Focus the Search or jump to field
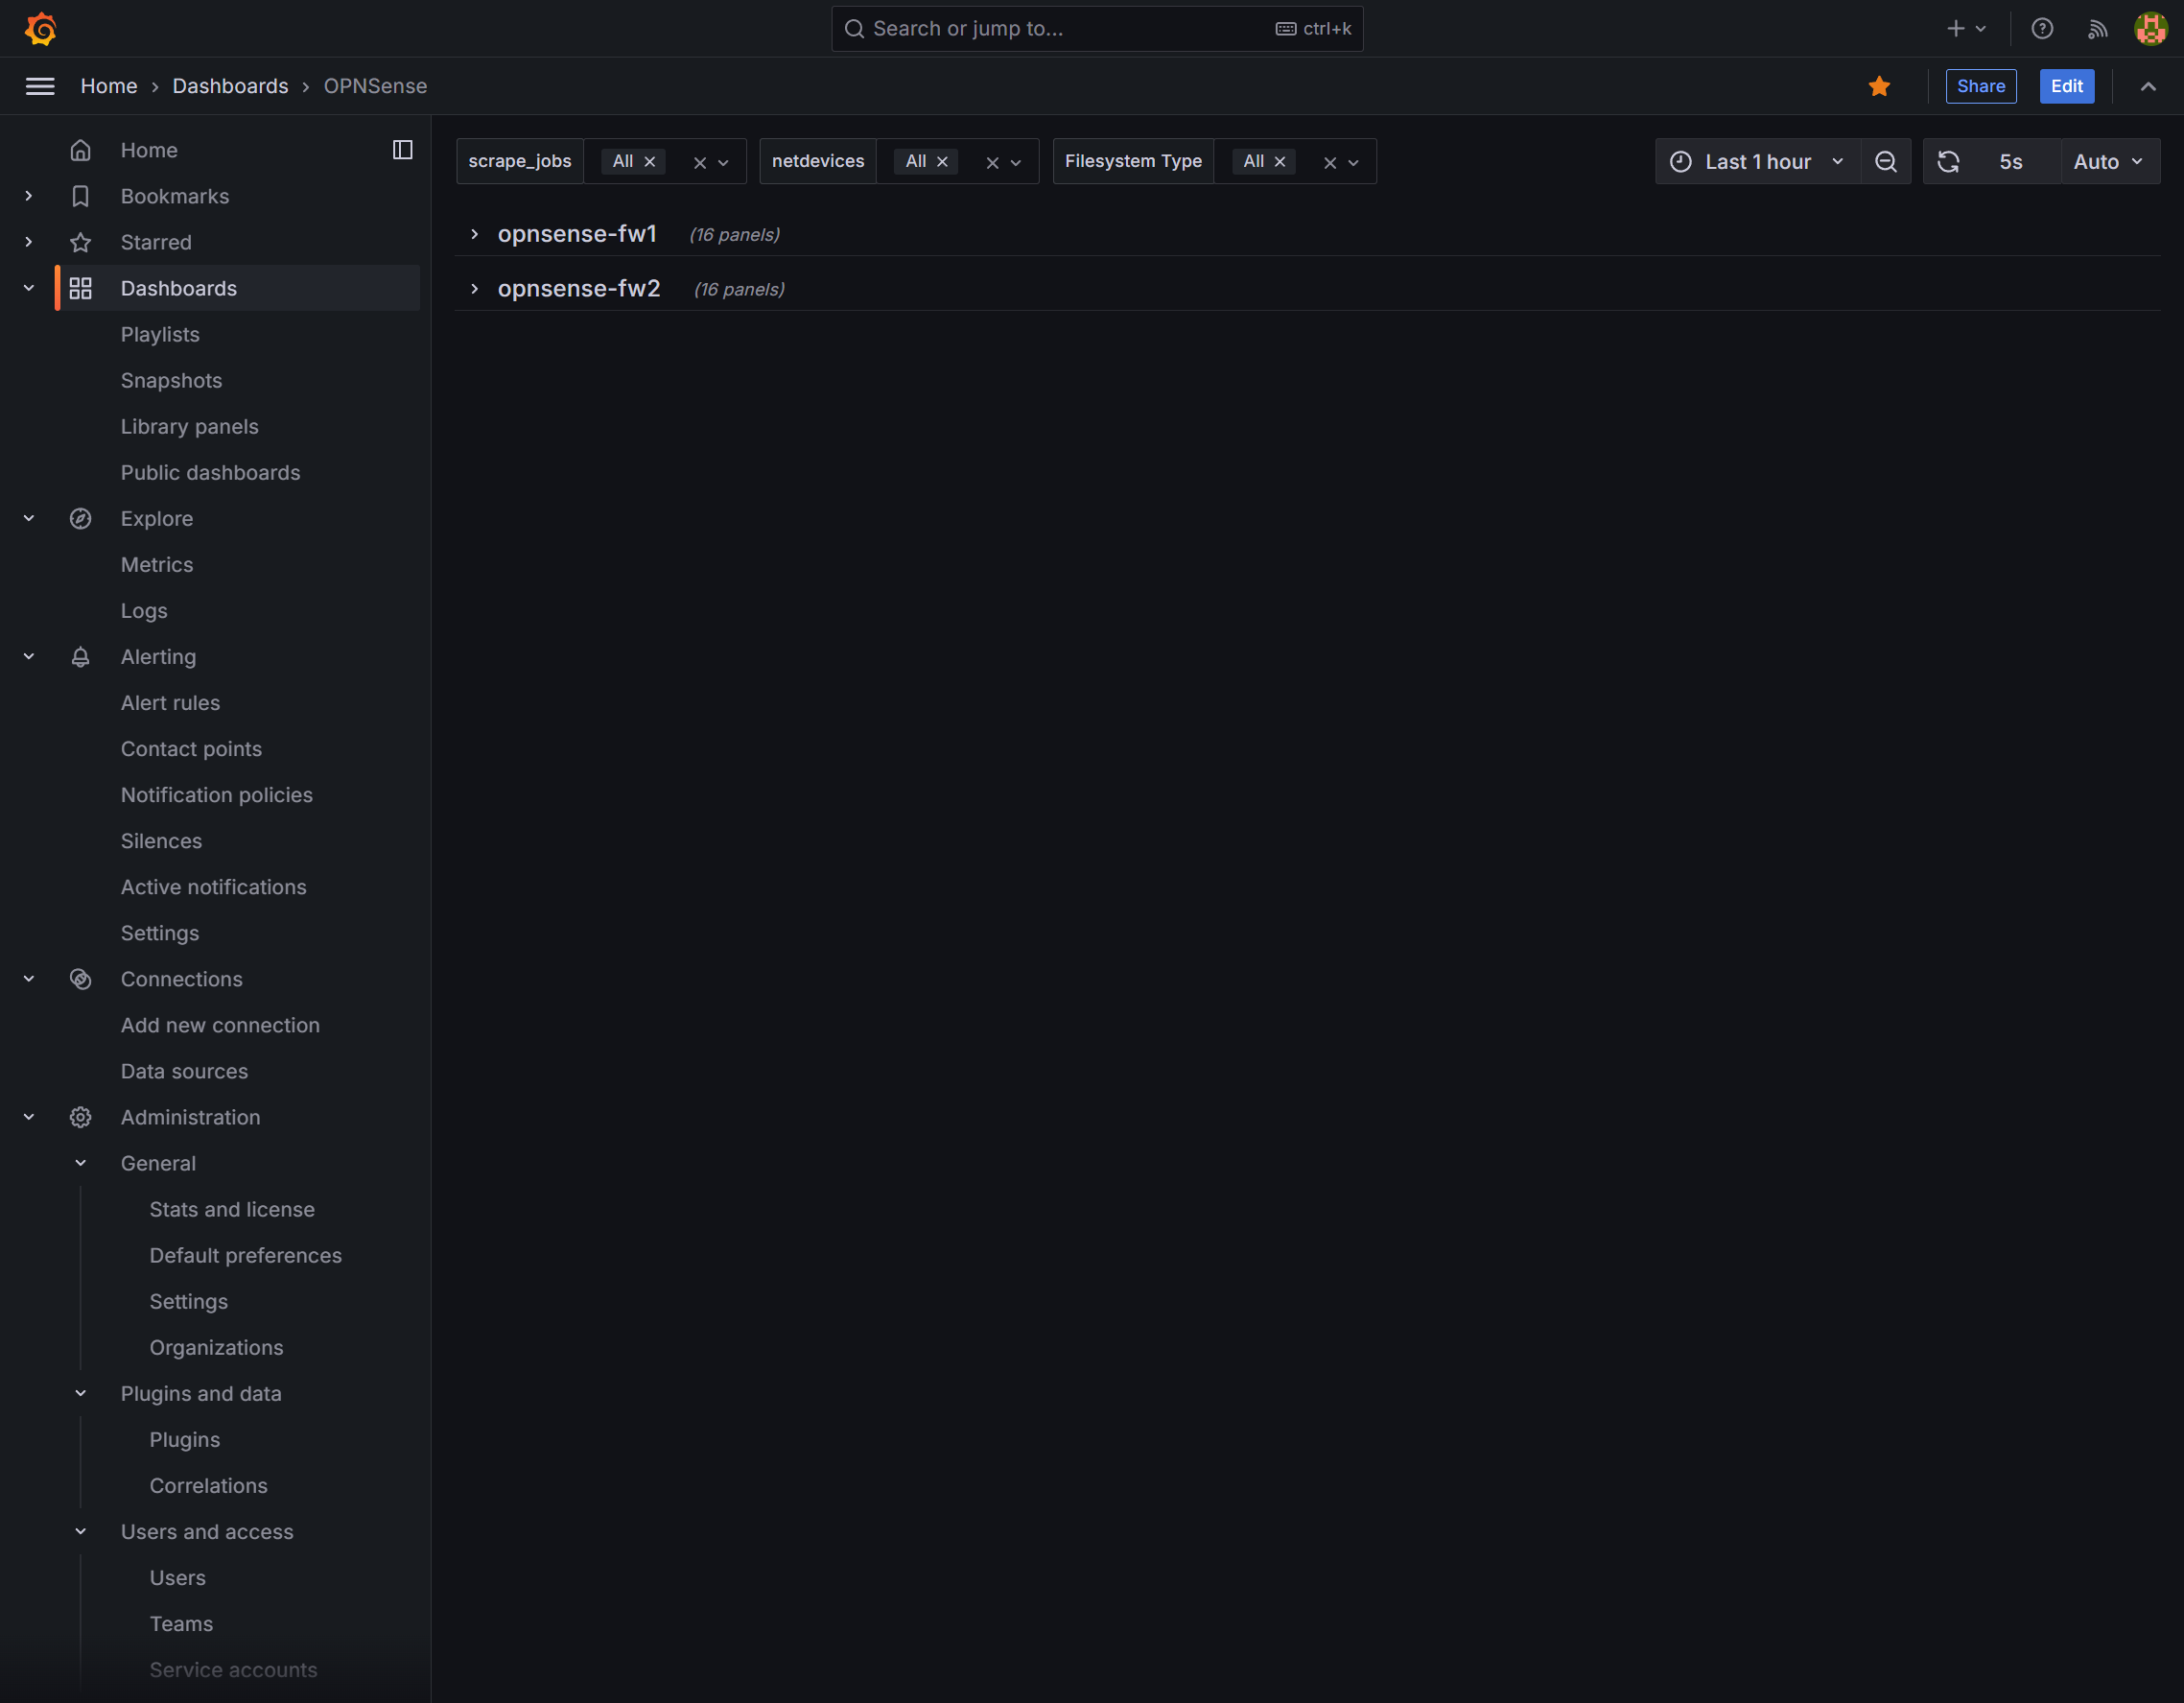 (x=1097, y=28)
